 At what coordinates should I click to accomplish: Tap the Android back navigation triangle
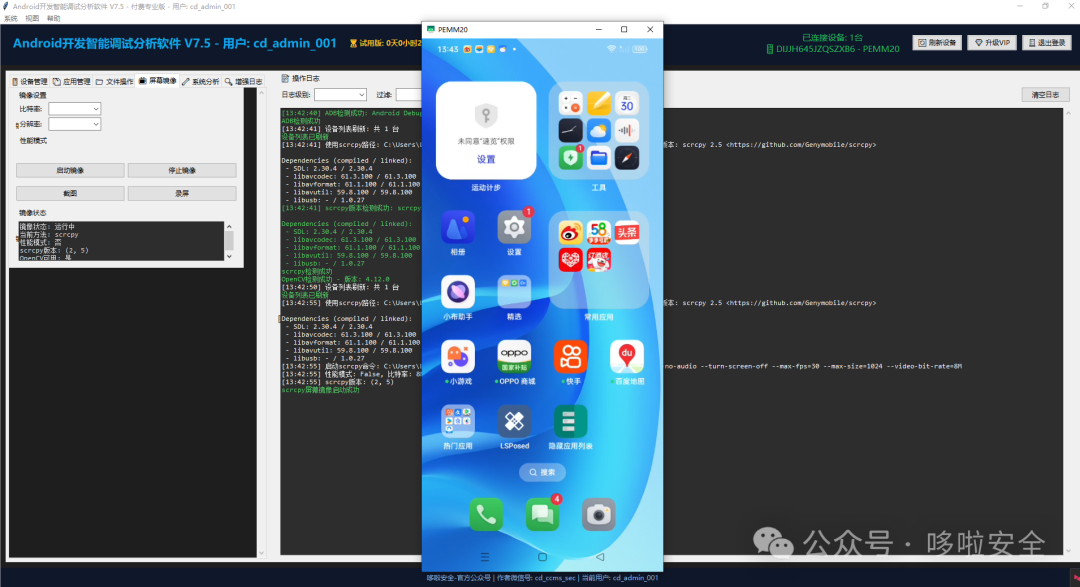point(600,557)
